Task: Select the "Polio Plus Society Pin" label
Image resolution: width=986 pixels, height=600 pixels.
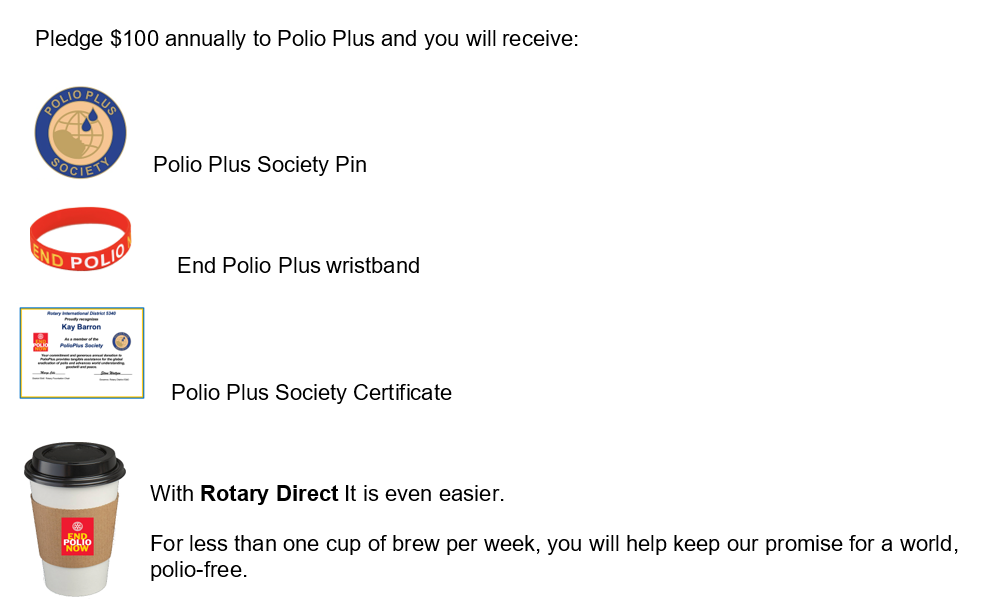Action: click(x=259, y=165)
